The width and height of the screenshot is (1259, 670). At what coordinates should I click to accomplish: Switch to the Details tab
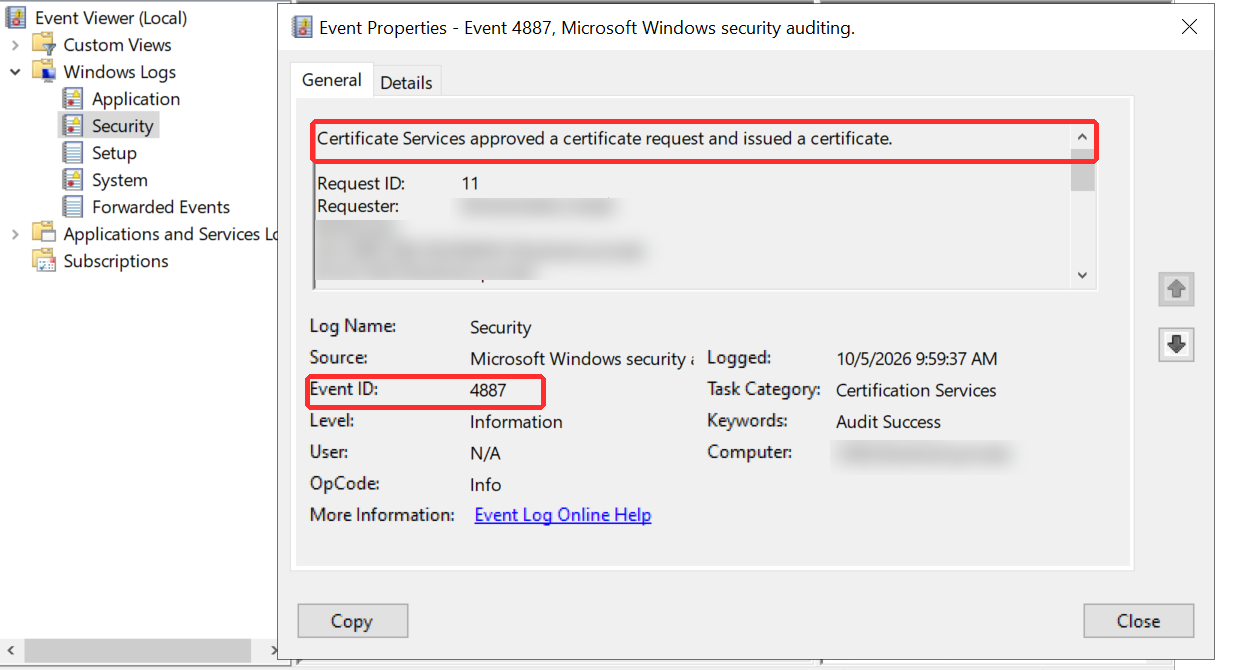coord(406,83)
